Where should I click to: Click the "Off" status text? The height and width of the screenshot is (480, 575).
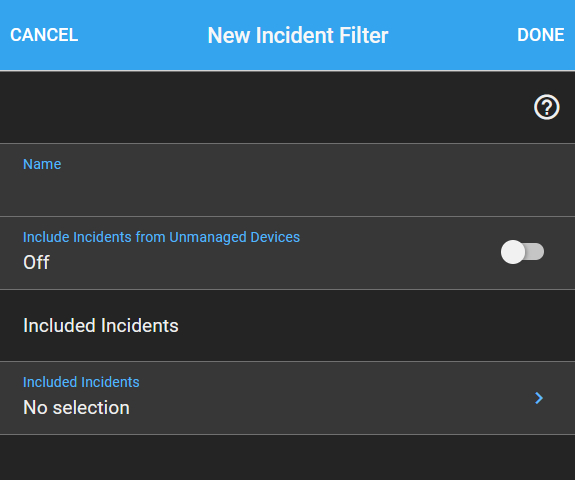[36, 262]
